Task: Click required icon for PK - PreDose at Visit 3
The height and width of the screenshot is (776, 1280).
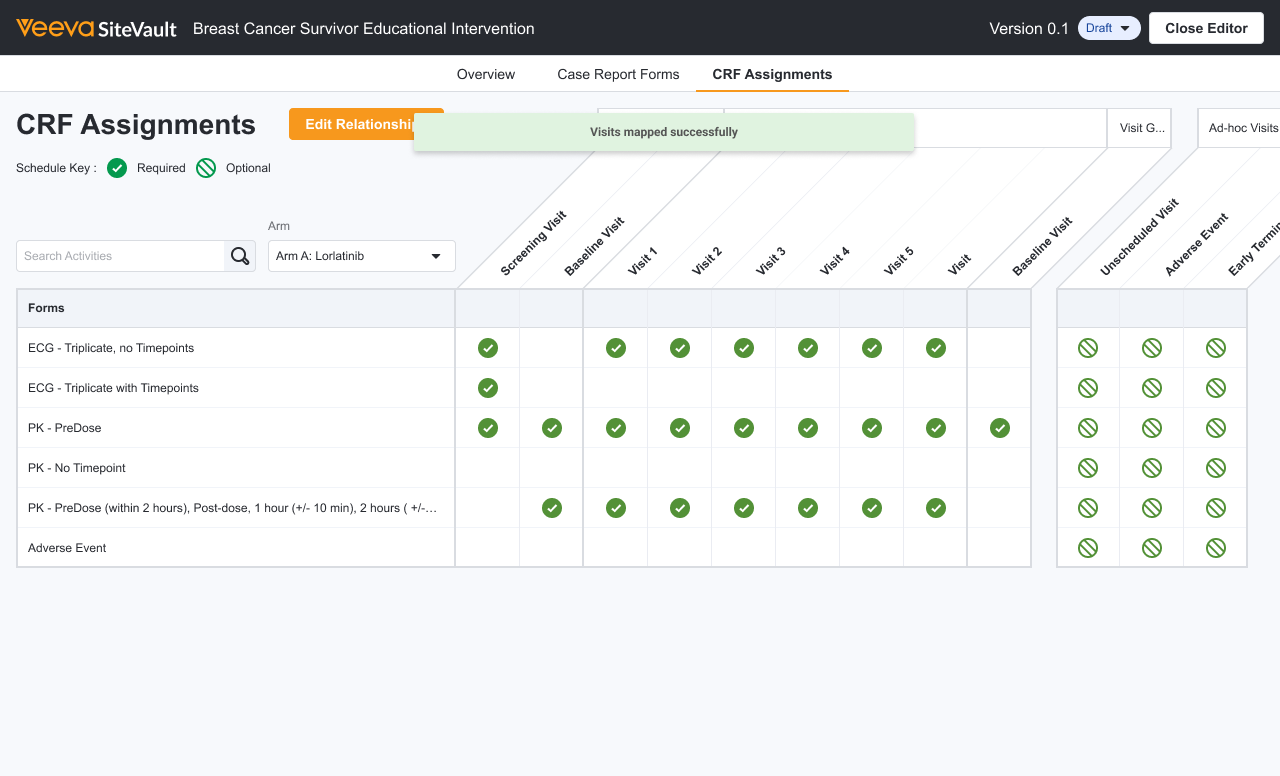Action: click(744, 428)
